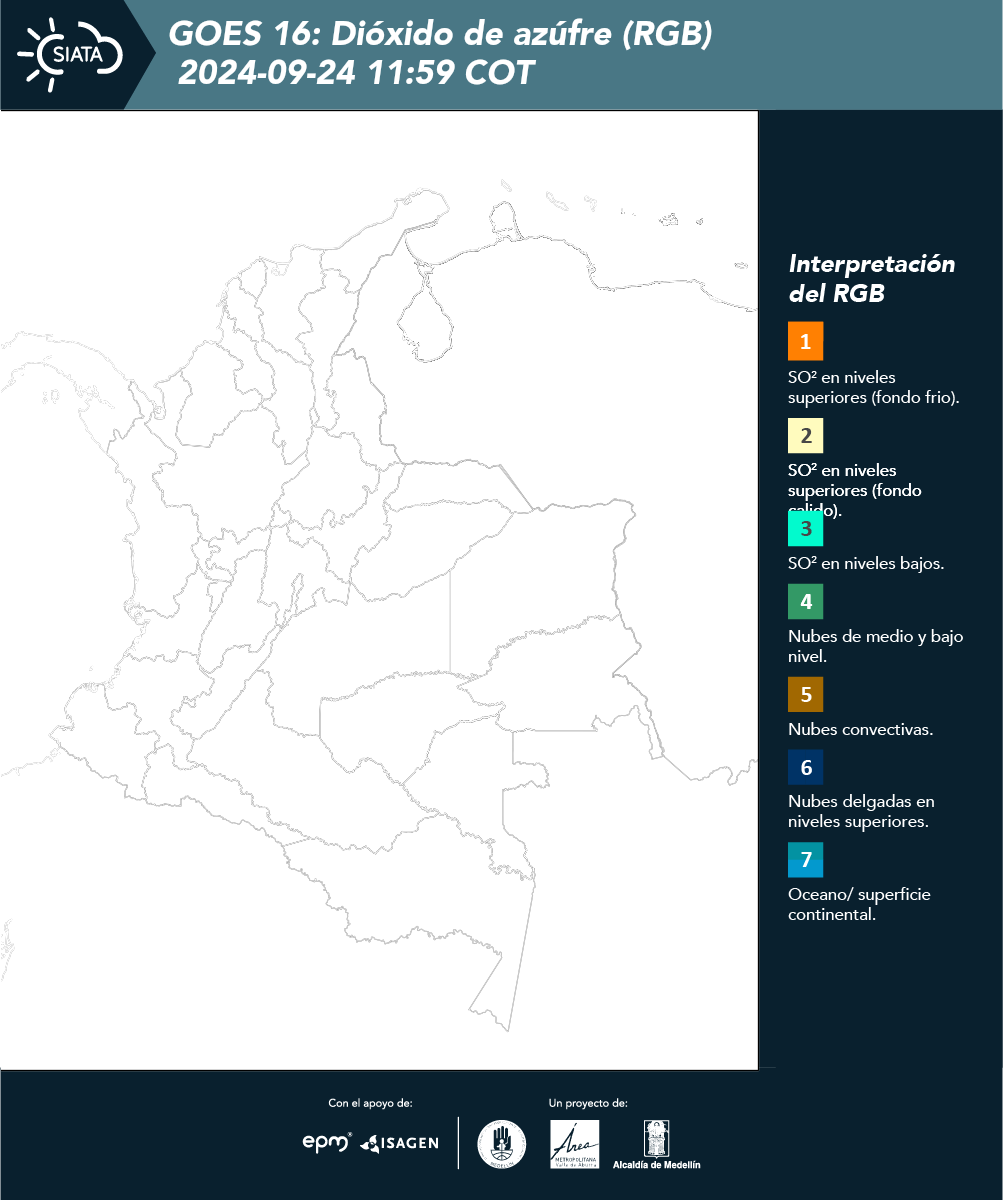Click the round hand emblem logo

click(502, 1144)
